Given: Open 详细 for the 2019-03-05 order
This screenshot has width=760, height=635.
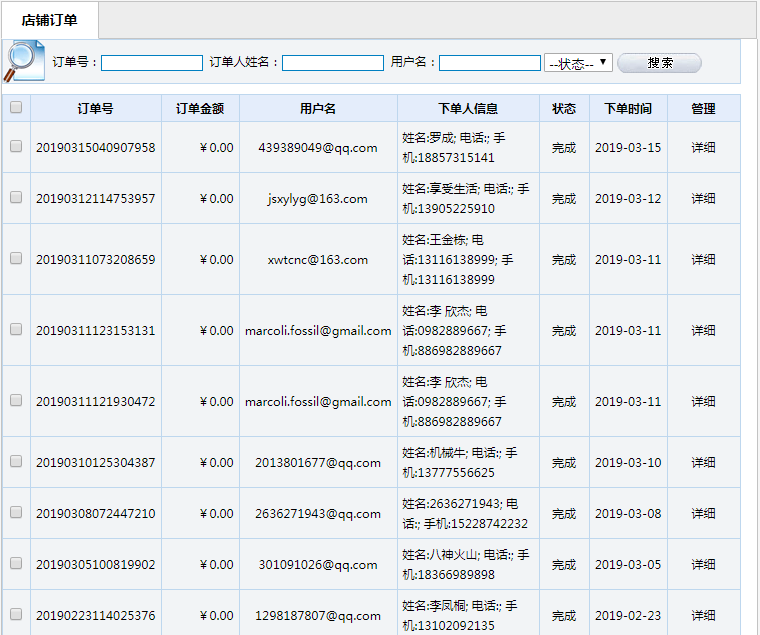Looking at the screenshot, I should 704,565.
